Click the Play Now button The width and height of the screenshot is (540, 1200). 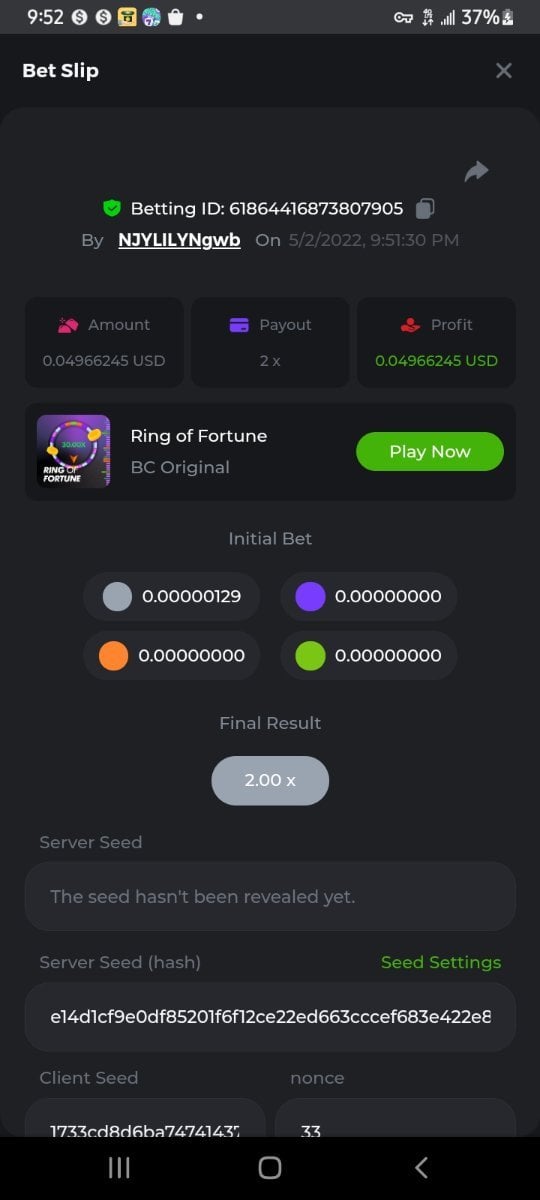[x=430, y=451]
